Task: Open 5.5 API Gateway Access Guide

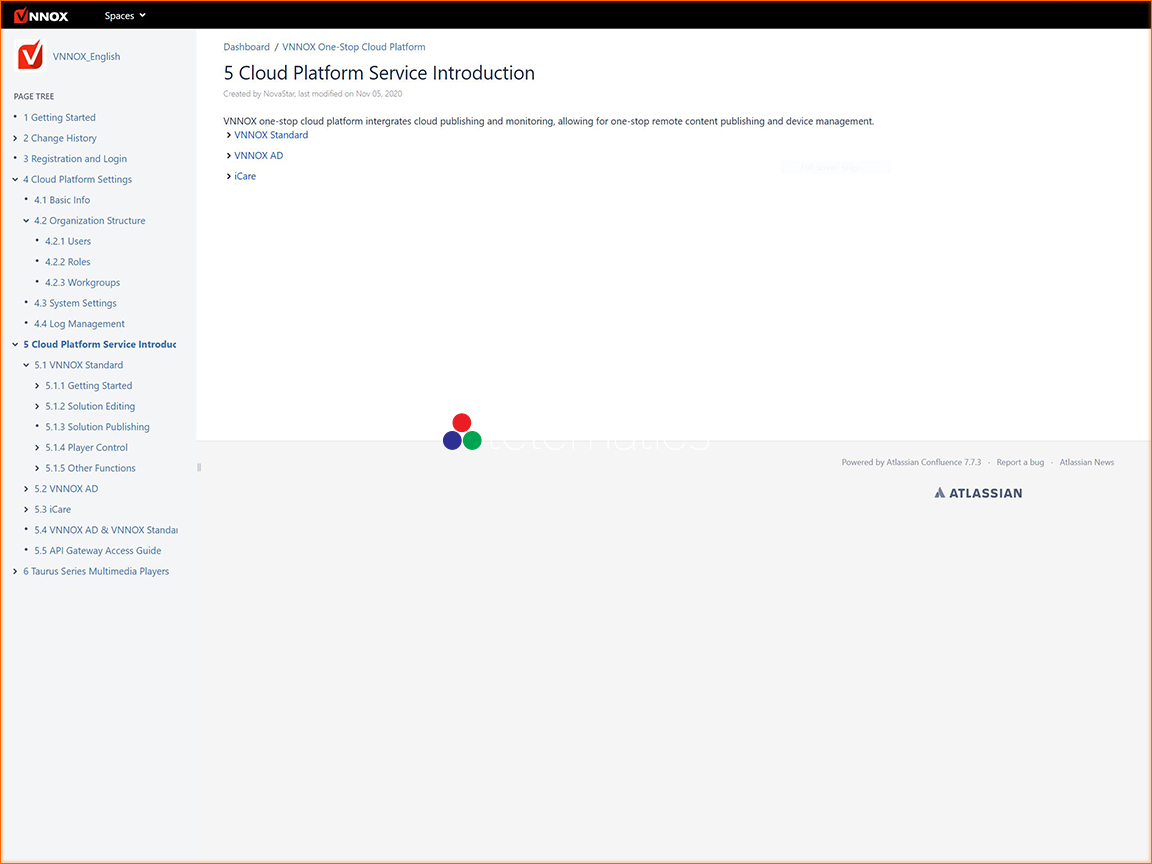Action: (x=98, y=550)
